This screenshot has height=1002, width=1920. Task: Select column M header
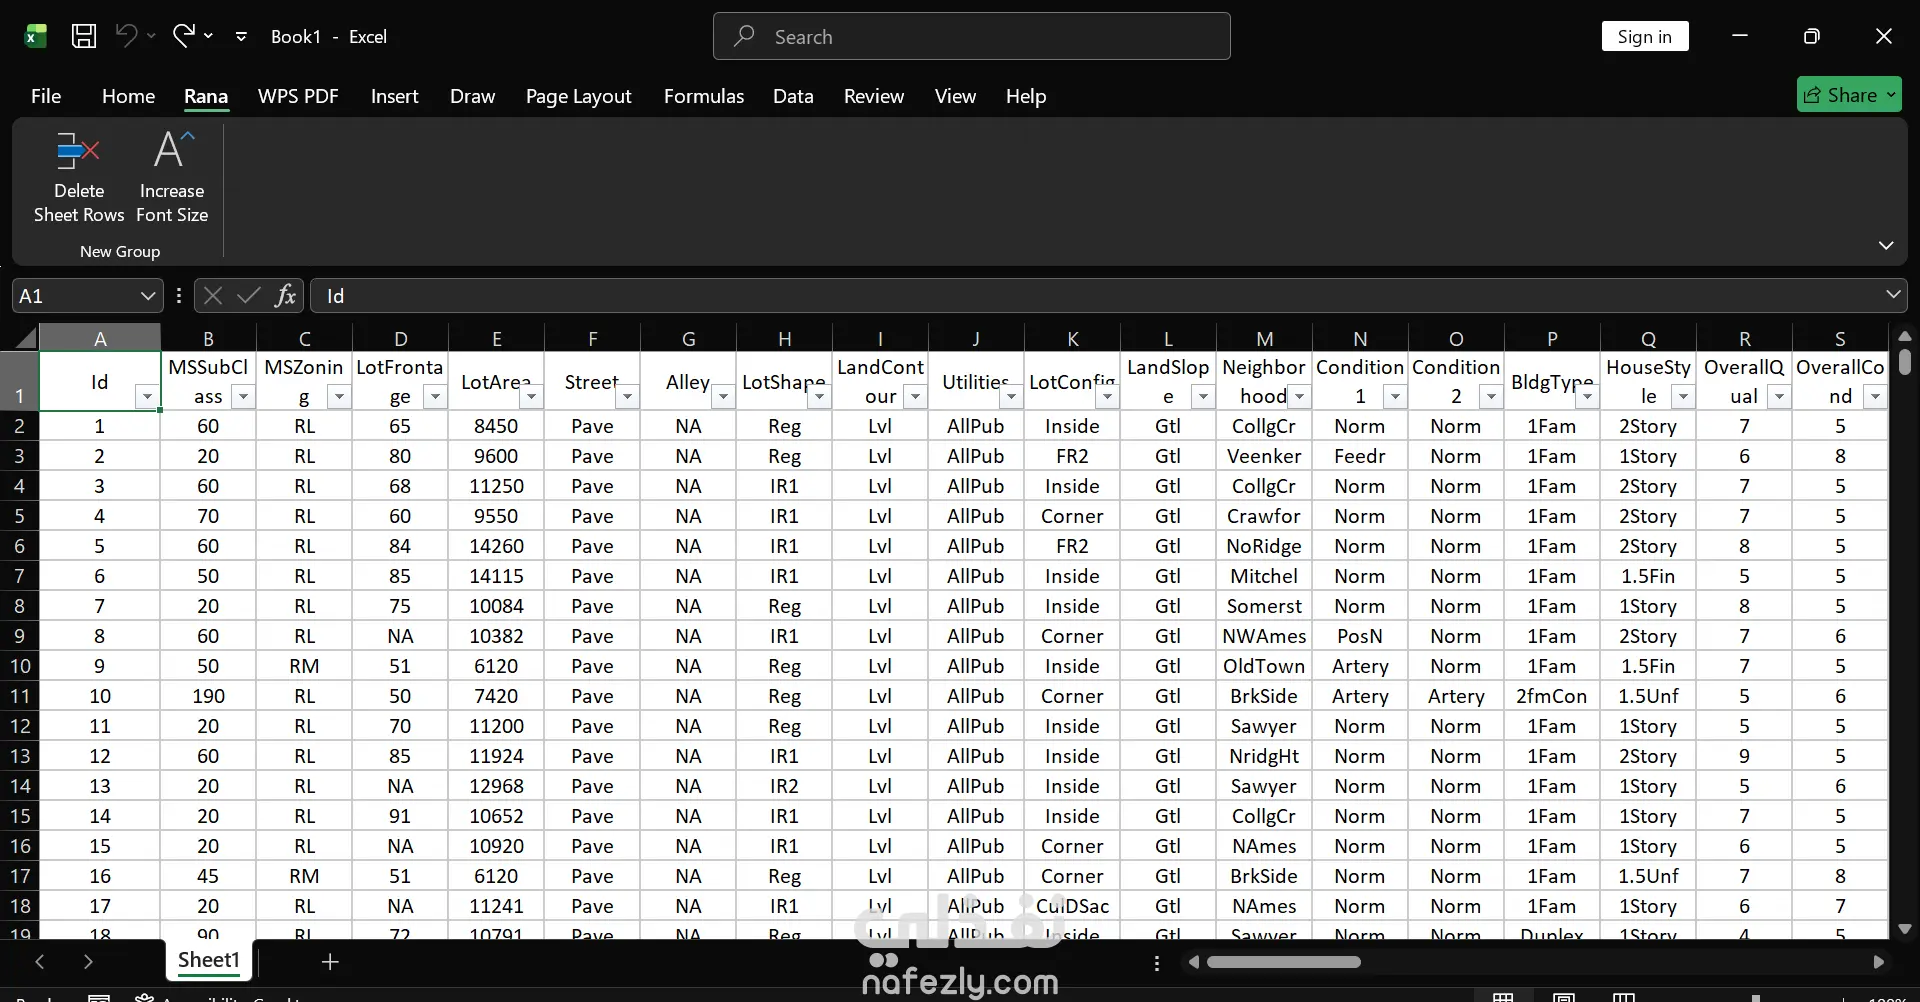click(1264, 338)
